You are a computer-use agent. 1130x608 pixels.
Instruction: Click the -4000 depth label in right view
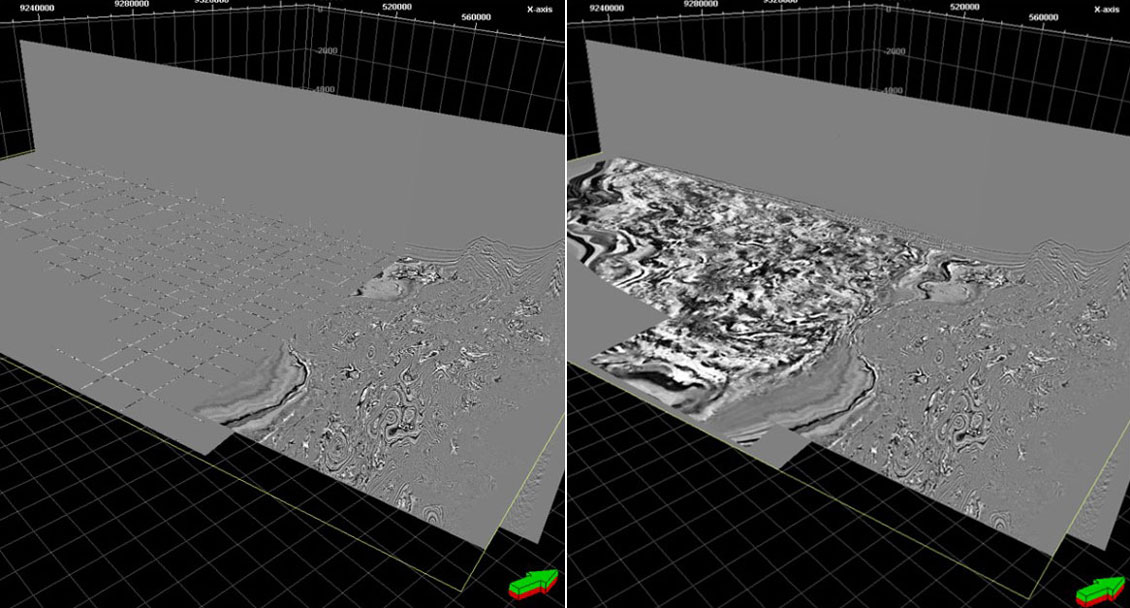point(891,91)
